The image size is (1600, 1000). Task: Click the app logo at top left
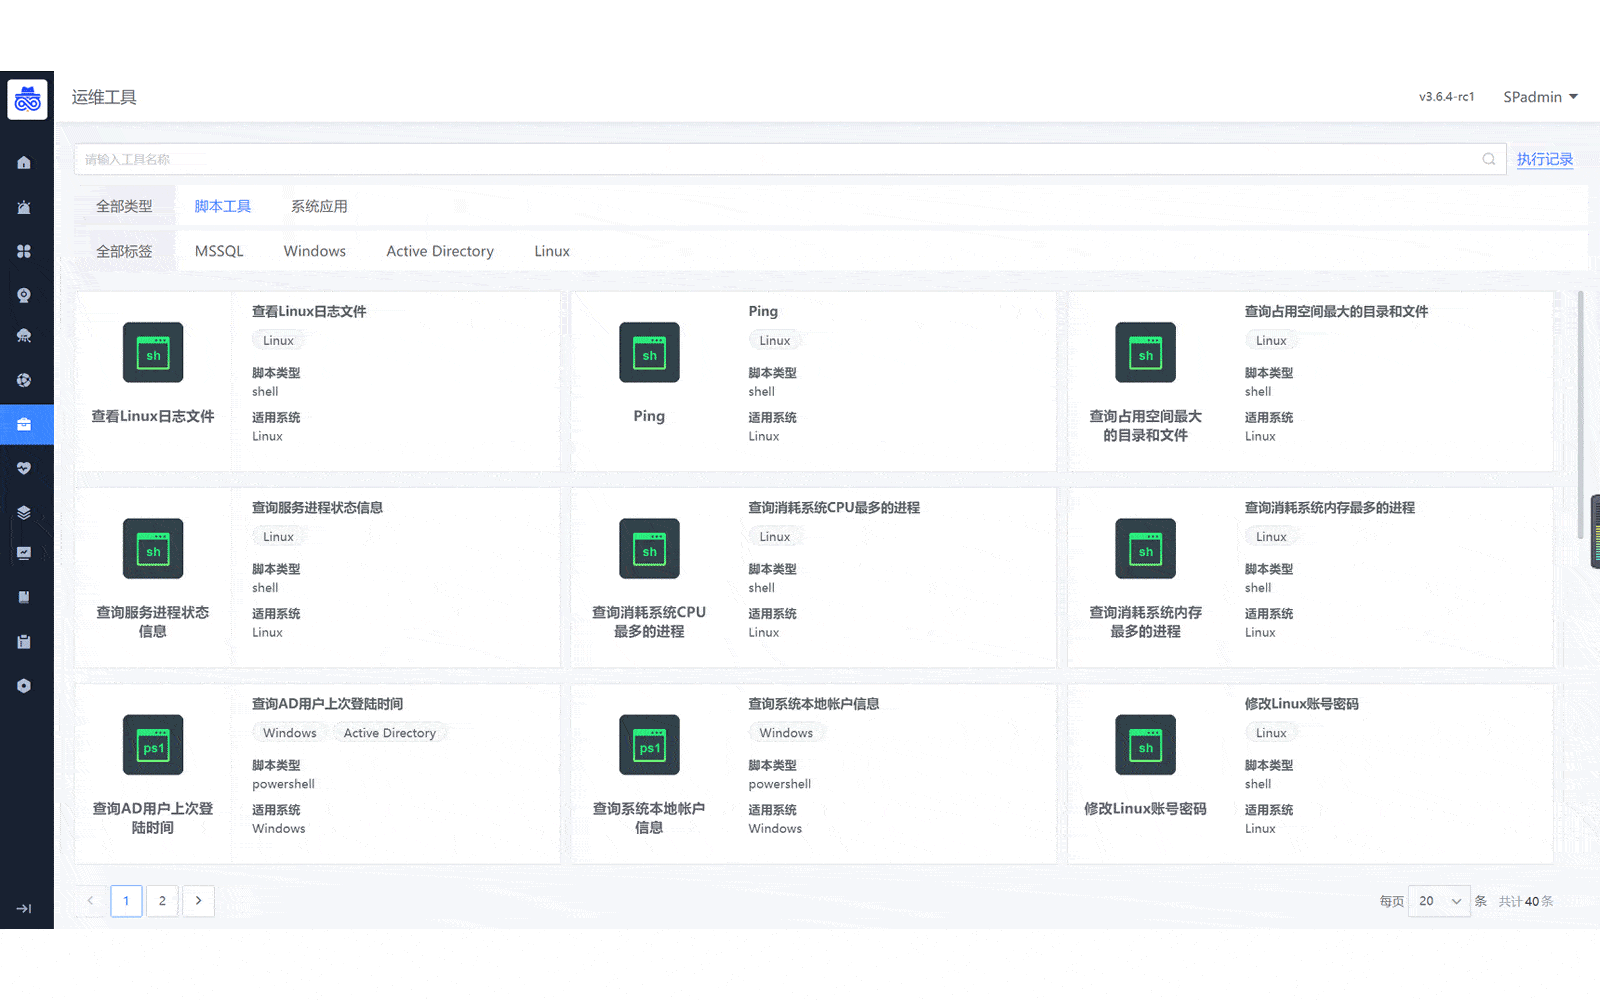pyautogui.click(x=27, y=99)
